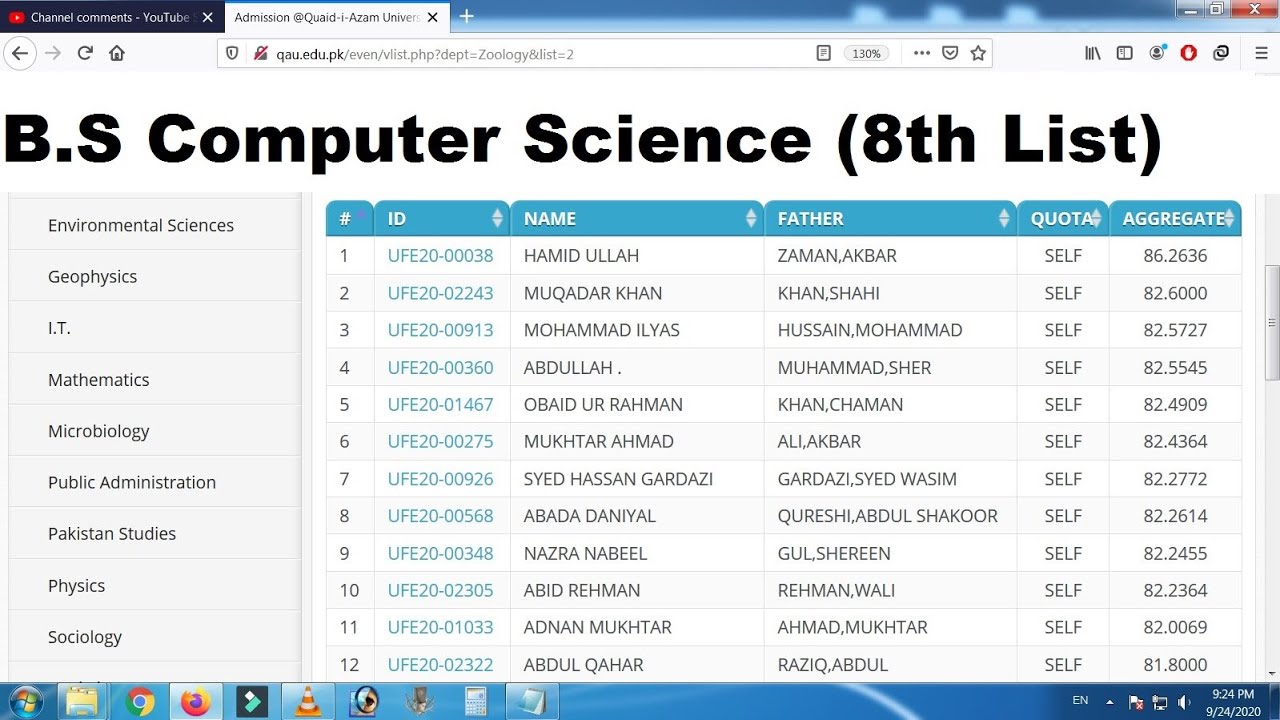The width and height of the screenshot is (1280, 720).
Task: Show tracking protection shield info
Action: [232, 54]
